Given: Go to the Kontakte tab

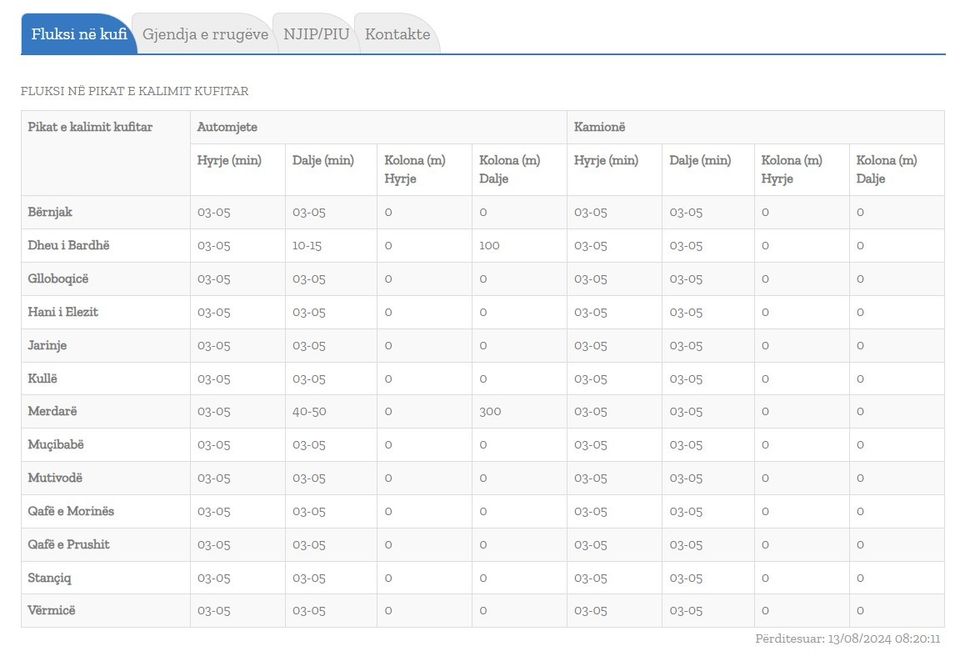Looking at the screenshot, I should click(397, 34).
